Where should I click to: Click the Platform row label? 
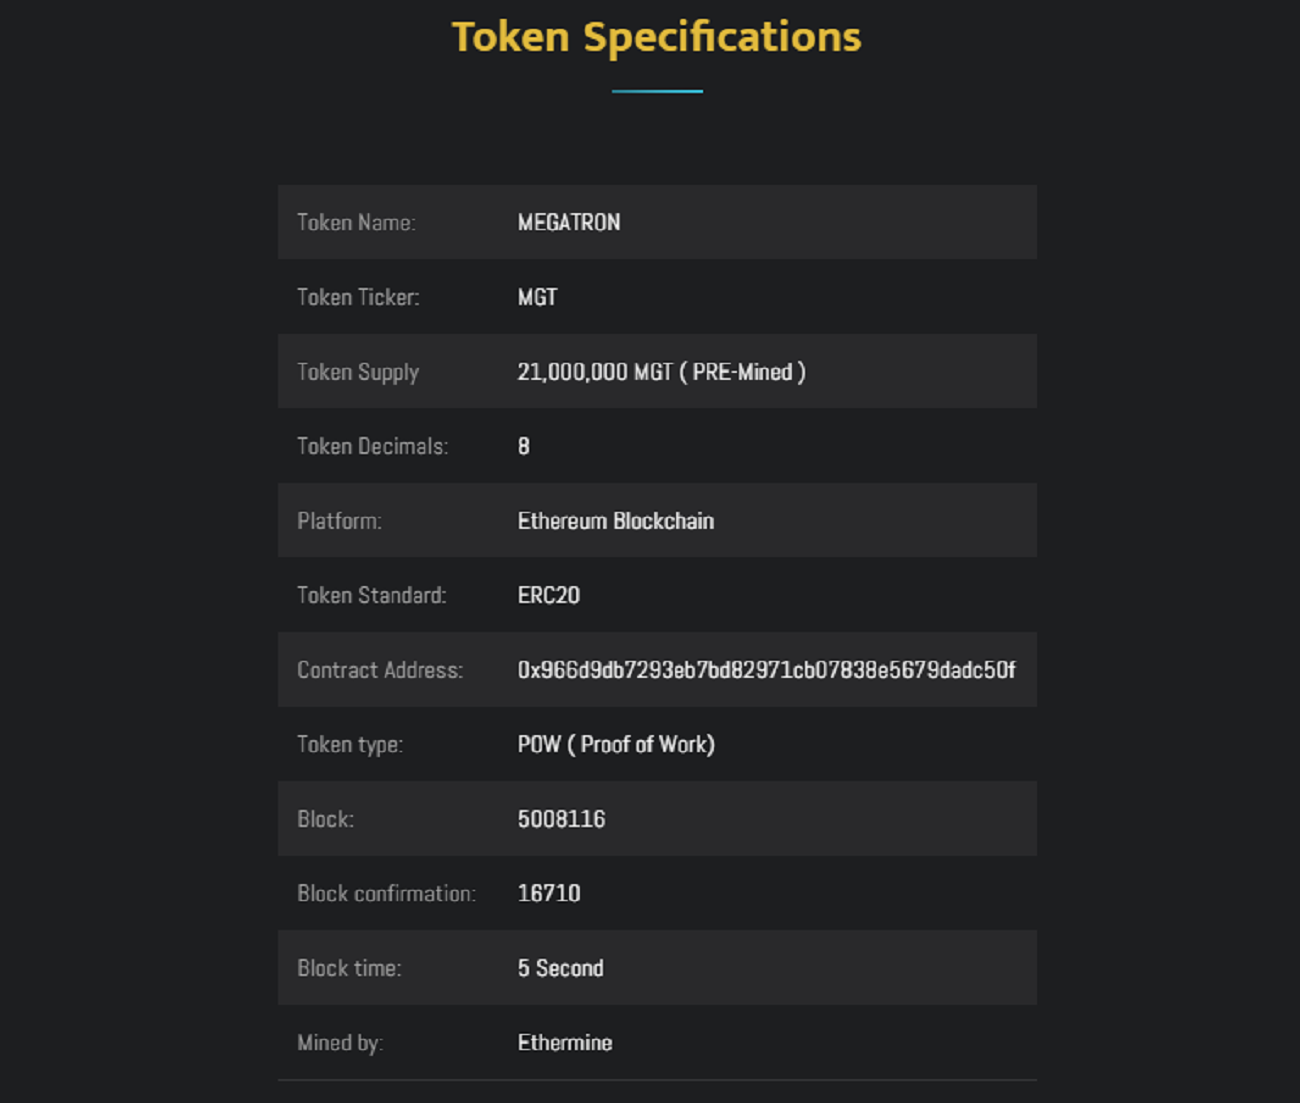(339, 521)
